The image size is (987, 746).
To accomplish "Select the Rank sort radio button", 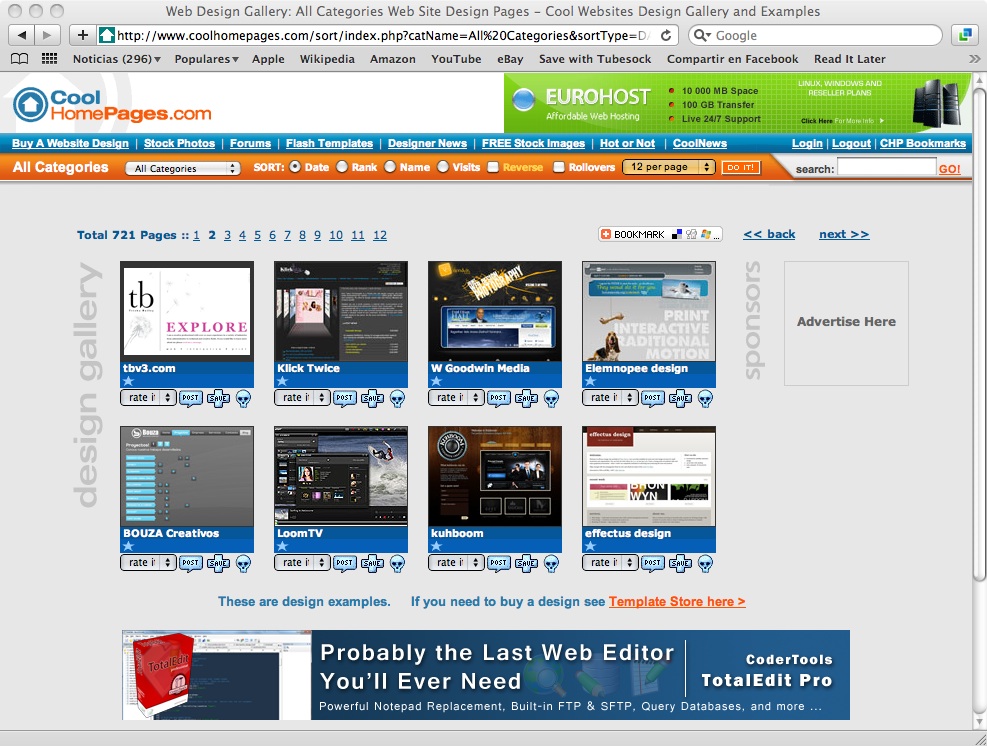I will pyautogui.click(x=342, y=167).
